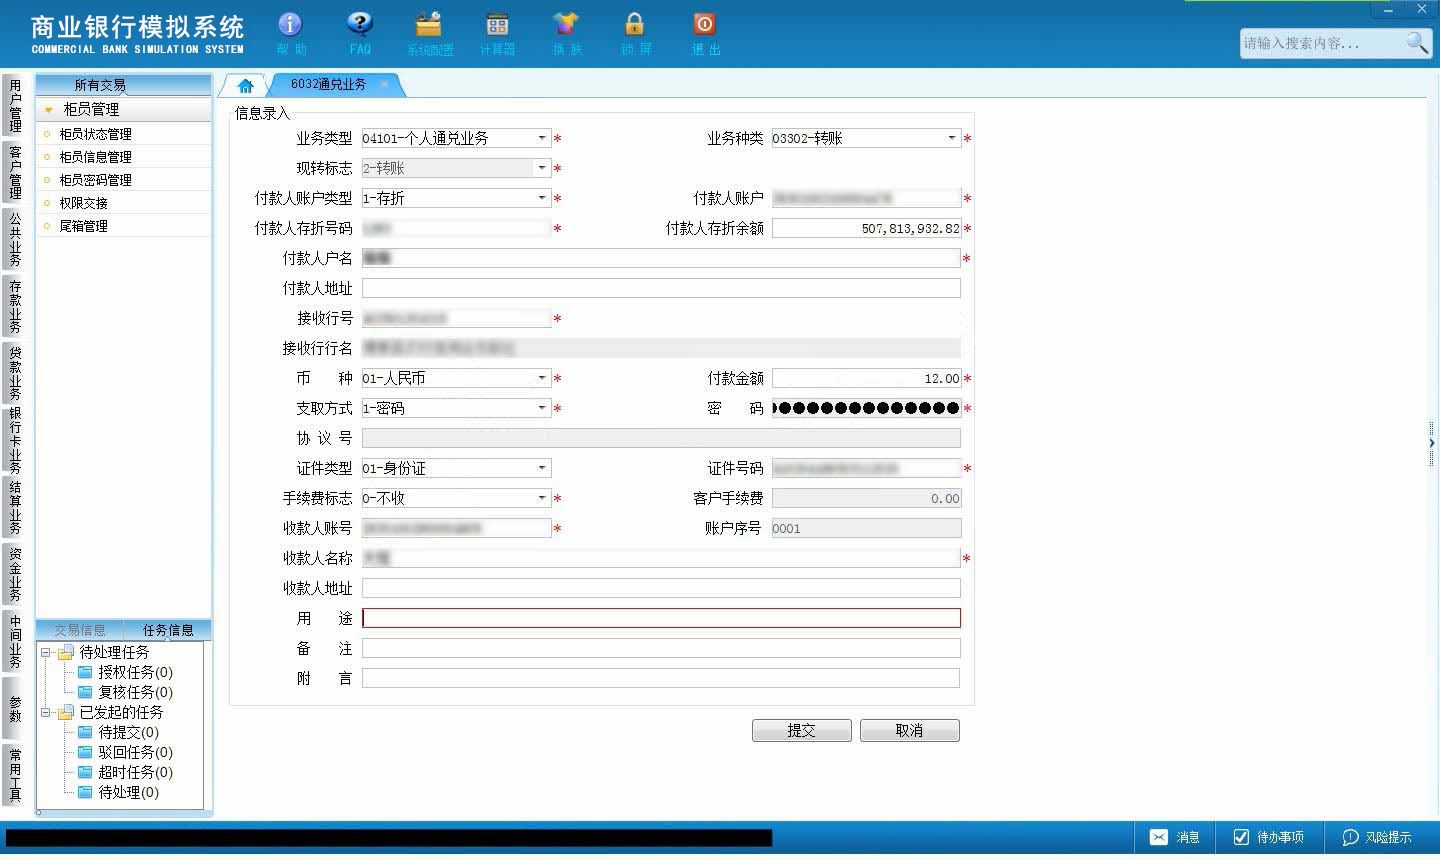Switch to 常用工具 side tab

15,775
